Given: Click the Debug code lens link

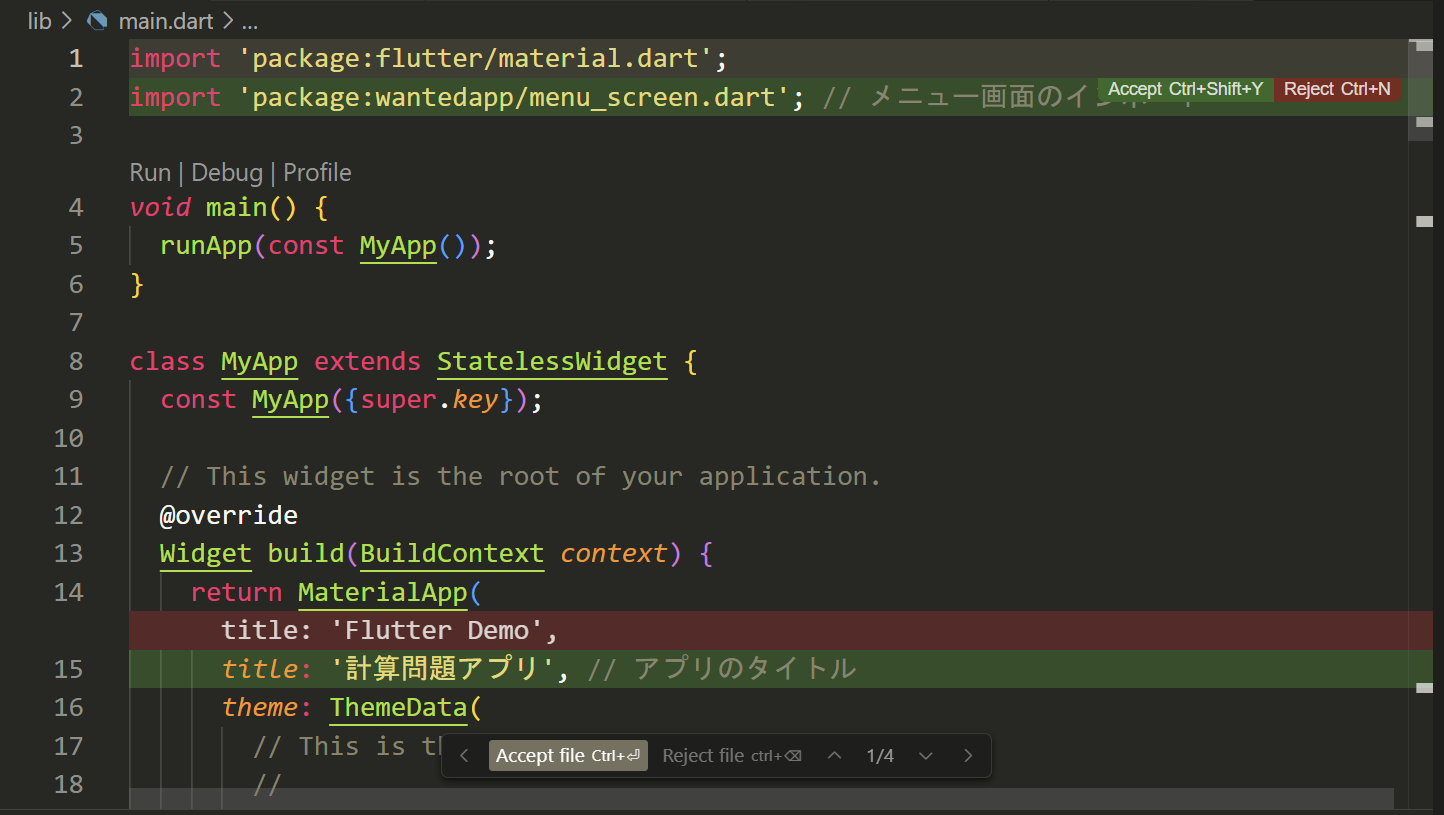Looking at the screenshot, I should [x=227, y=172].
